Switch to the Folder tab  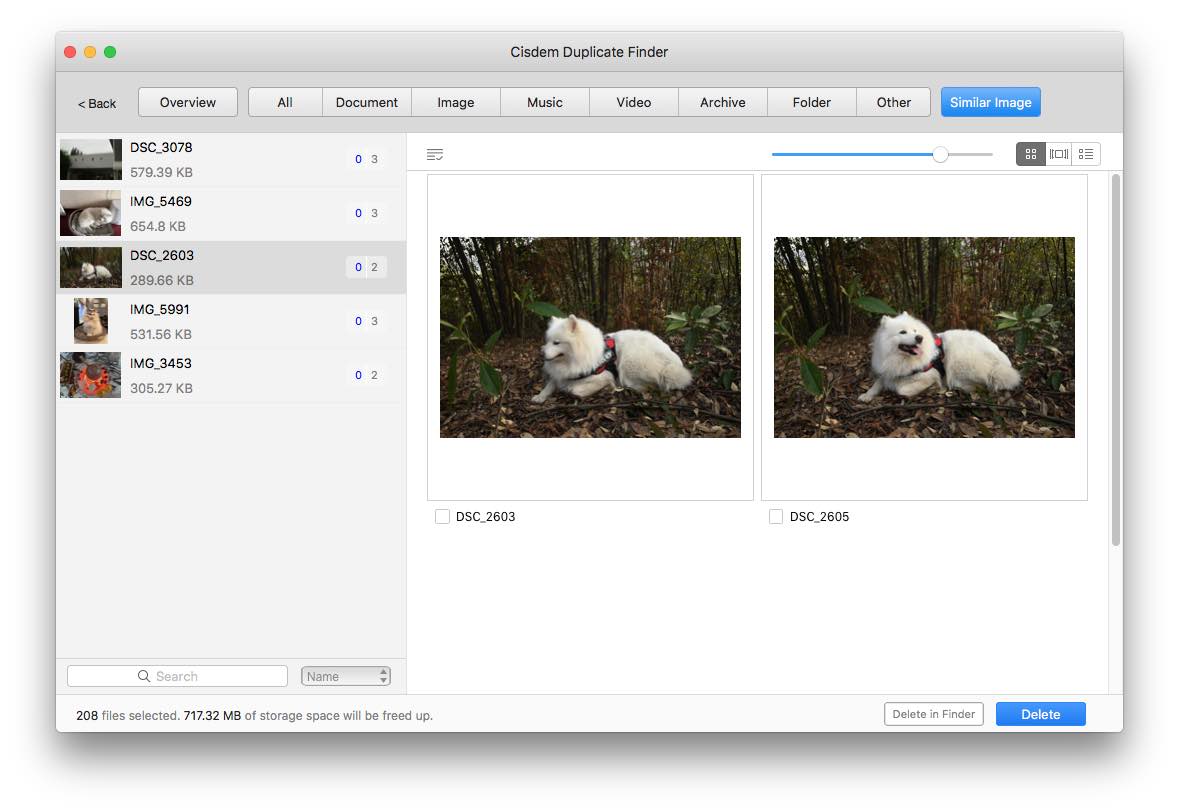[812, 102]
